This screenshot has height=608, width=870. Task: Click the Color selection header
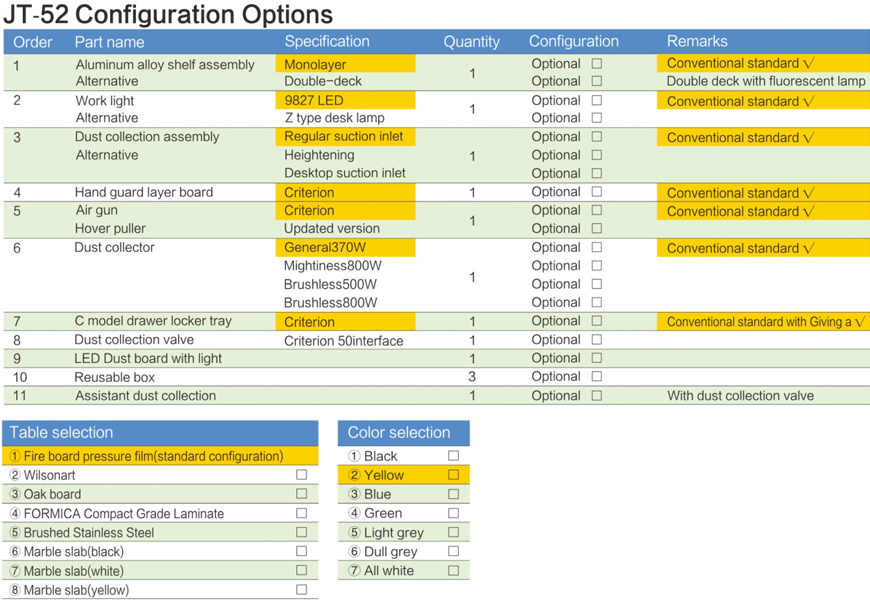pos(399,432)
